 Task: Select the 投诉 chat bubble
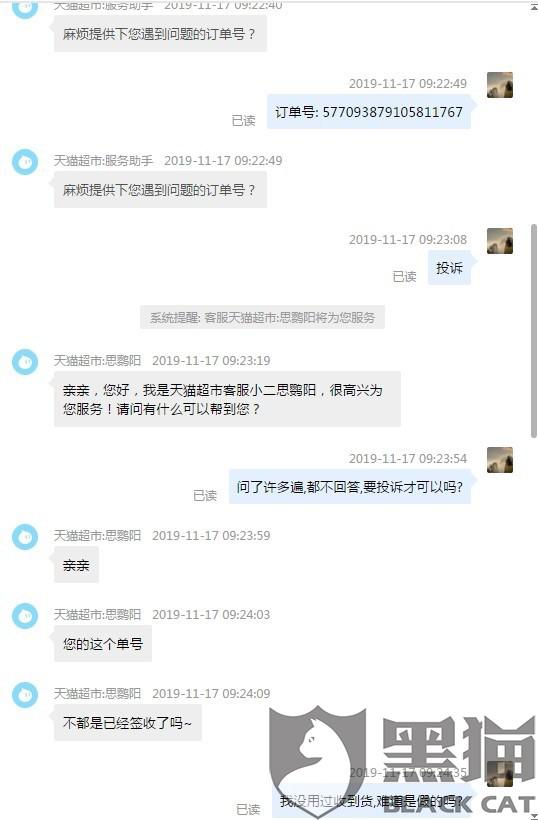[450, 268]
